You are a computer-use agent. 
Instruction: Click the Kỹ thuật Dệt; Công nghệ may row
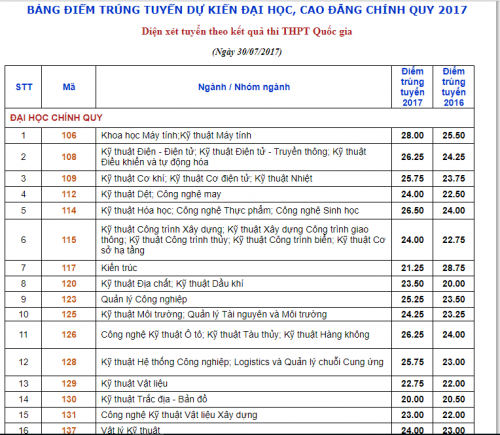240,194
